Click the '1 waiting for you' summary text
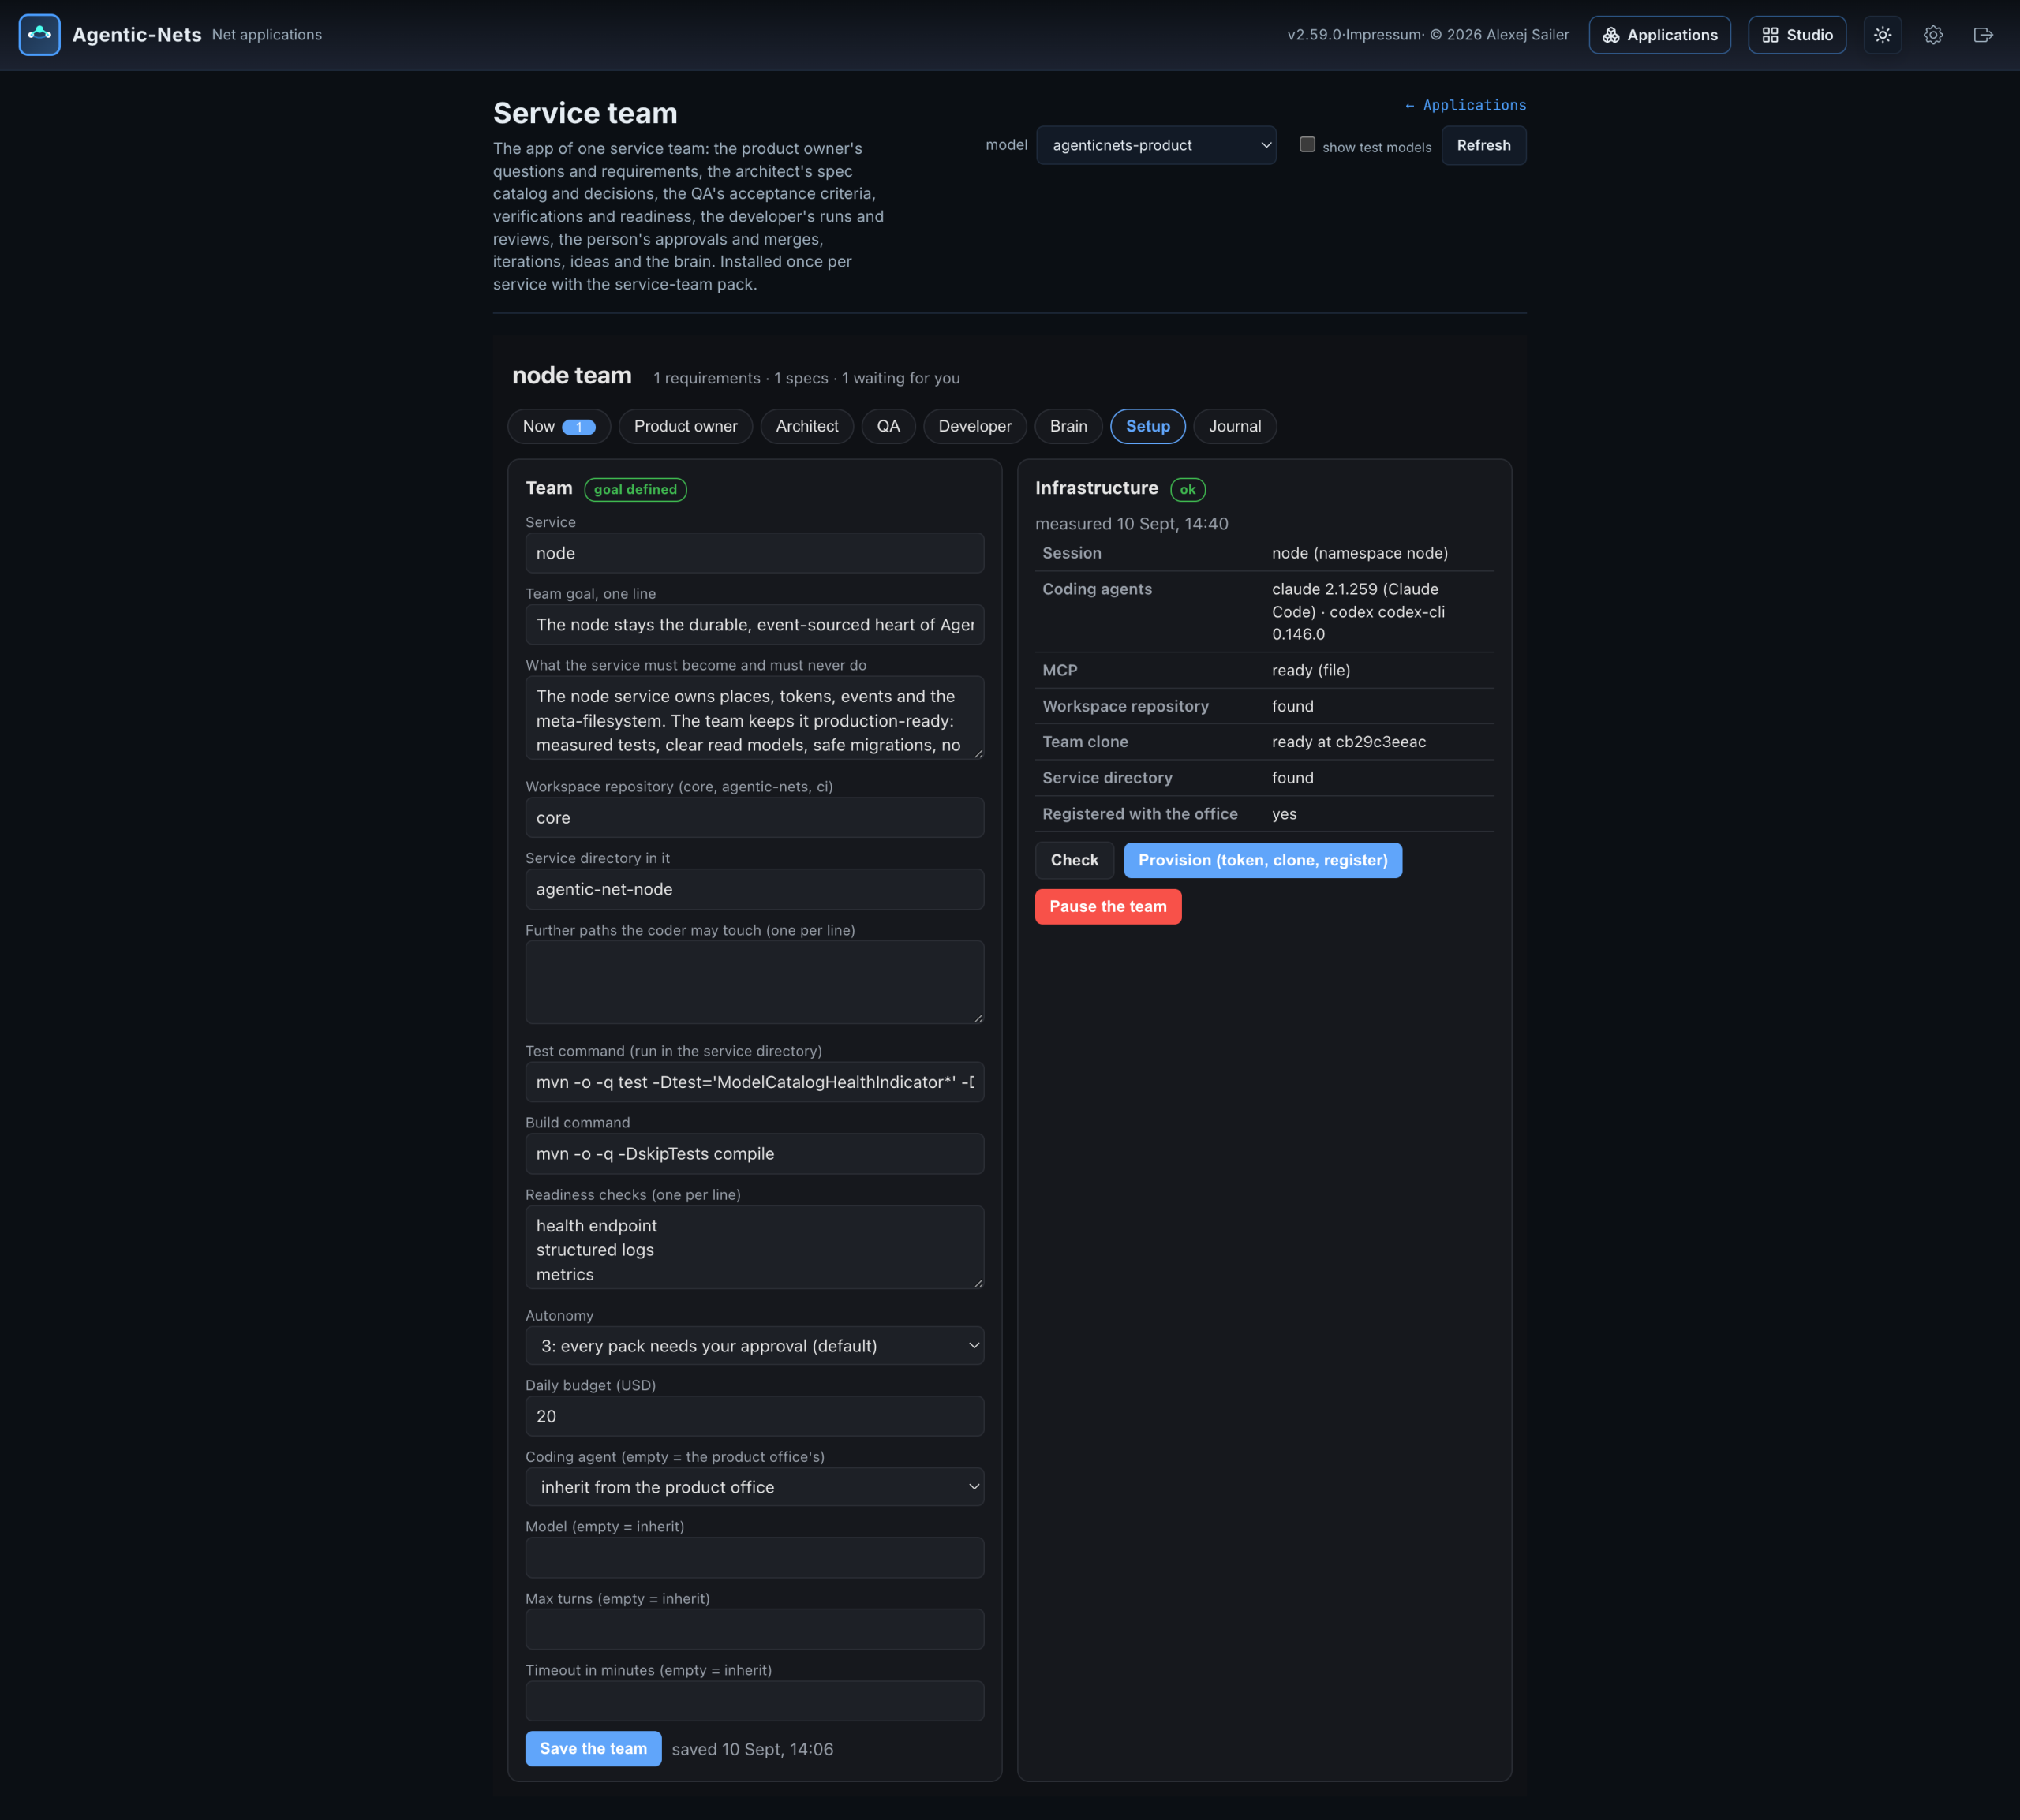This screenshot has width=2020, height=1820. 901,378
